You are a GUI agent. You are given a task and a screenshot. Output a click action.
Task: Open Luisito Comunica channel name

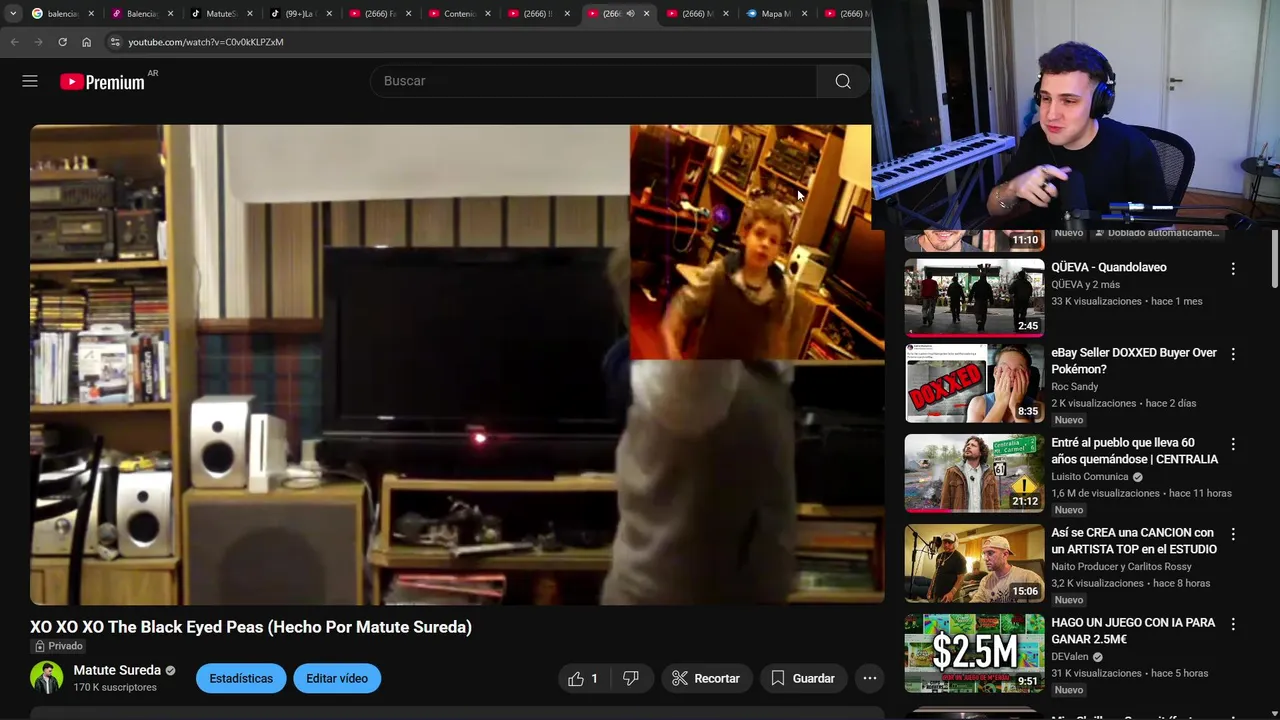1090,476
